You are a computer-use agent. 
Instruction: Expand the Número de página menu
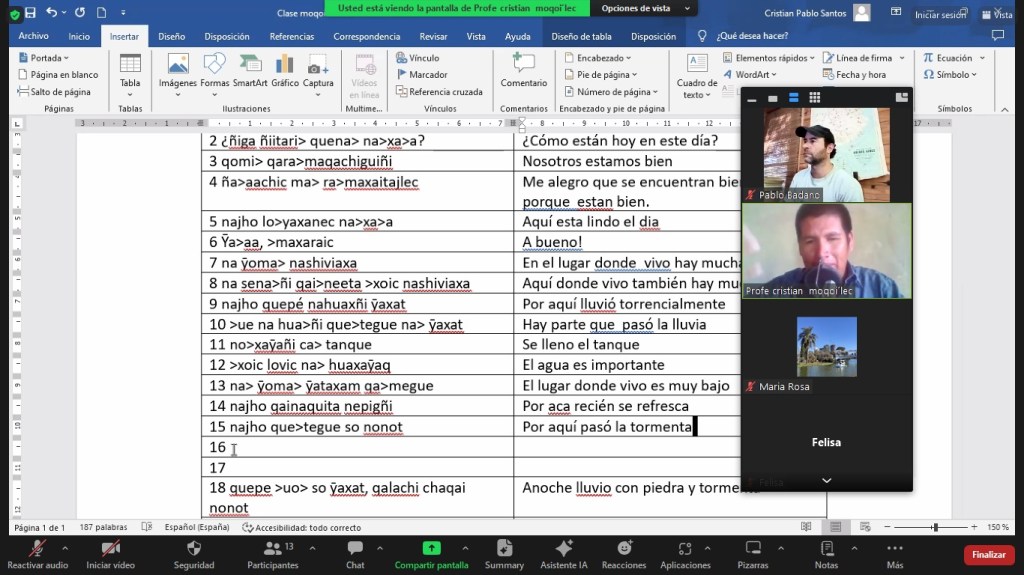(x=607, y=91)
